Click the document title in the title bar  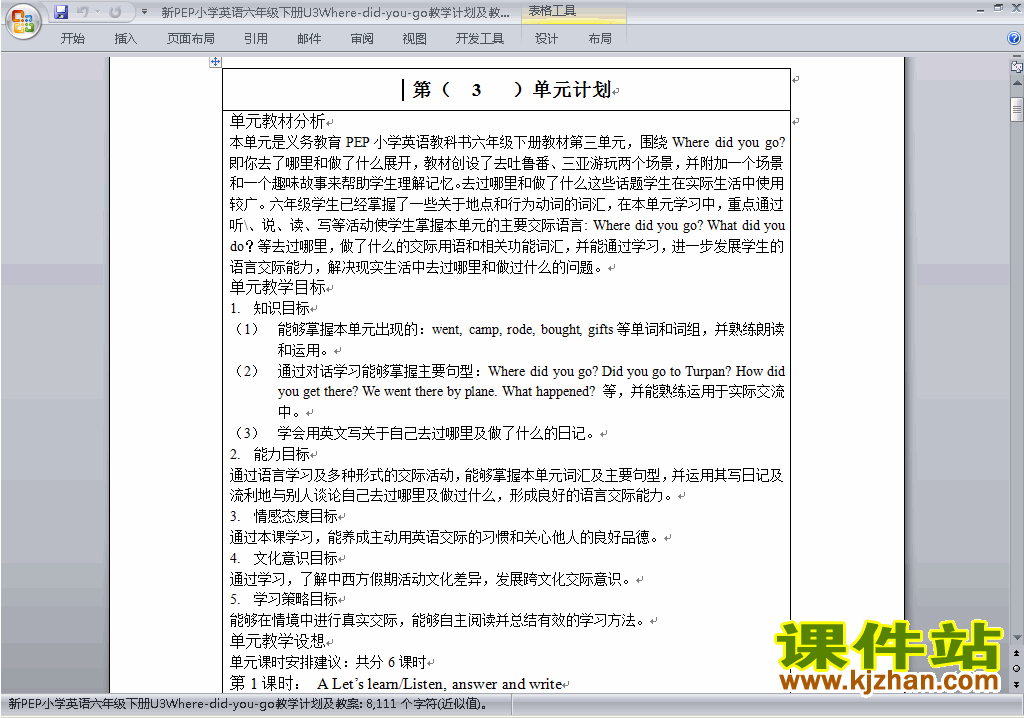335,12
